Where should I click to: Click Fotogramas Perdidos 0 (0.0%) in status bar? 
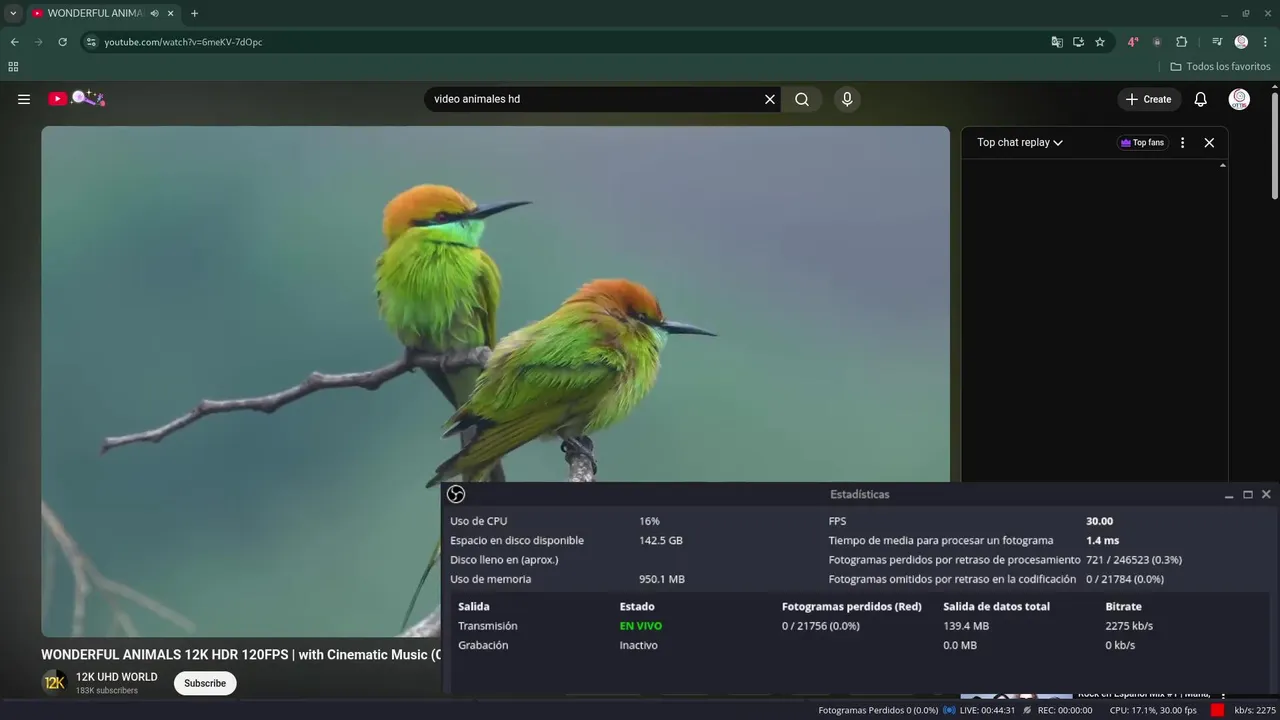878,710
